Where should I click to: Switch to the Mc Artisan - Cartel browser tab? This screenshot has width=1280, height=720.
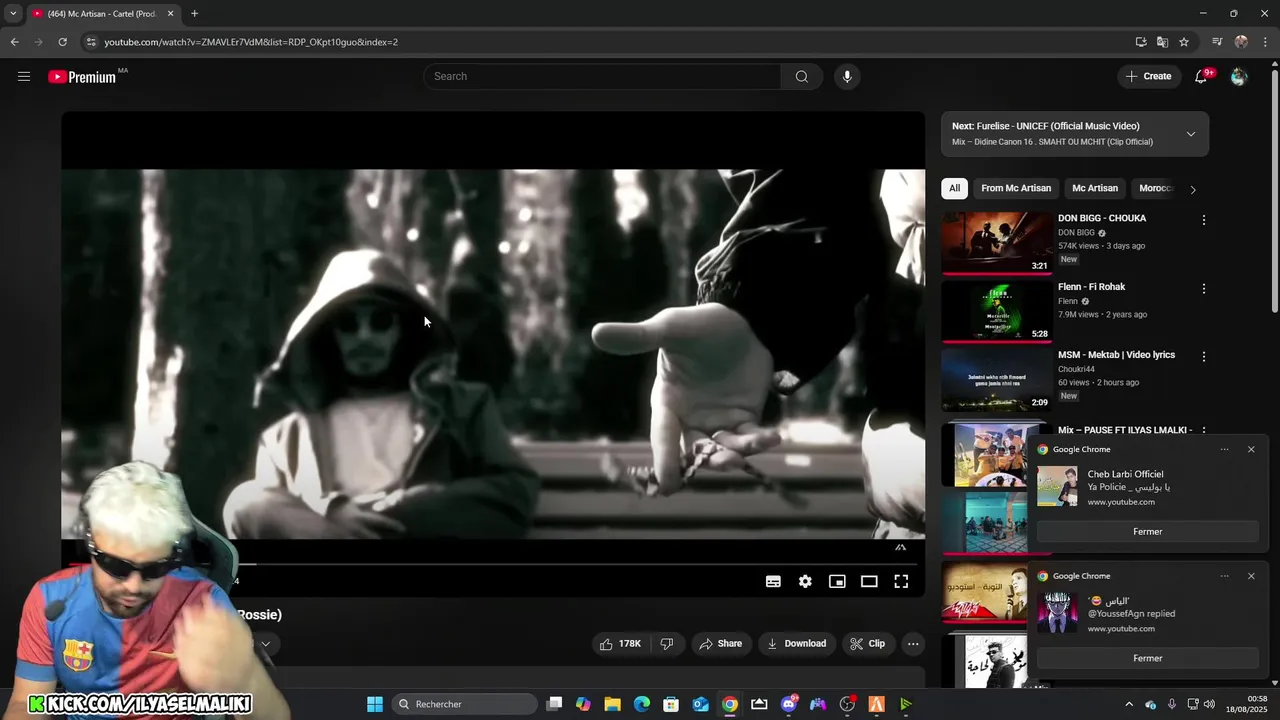pos(100,14)
